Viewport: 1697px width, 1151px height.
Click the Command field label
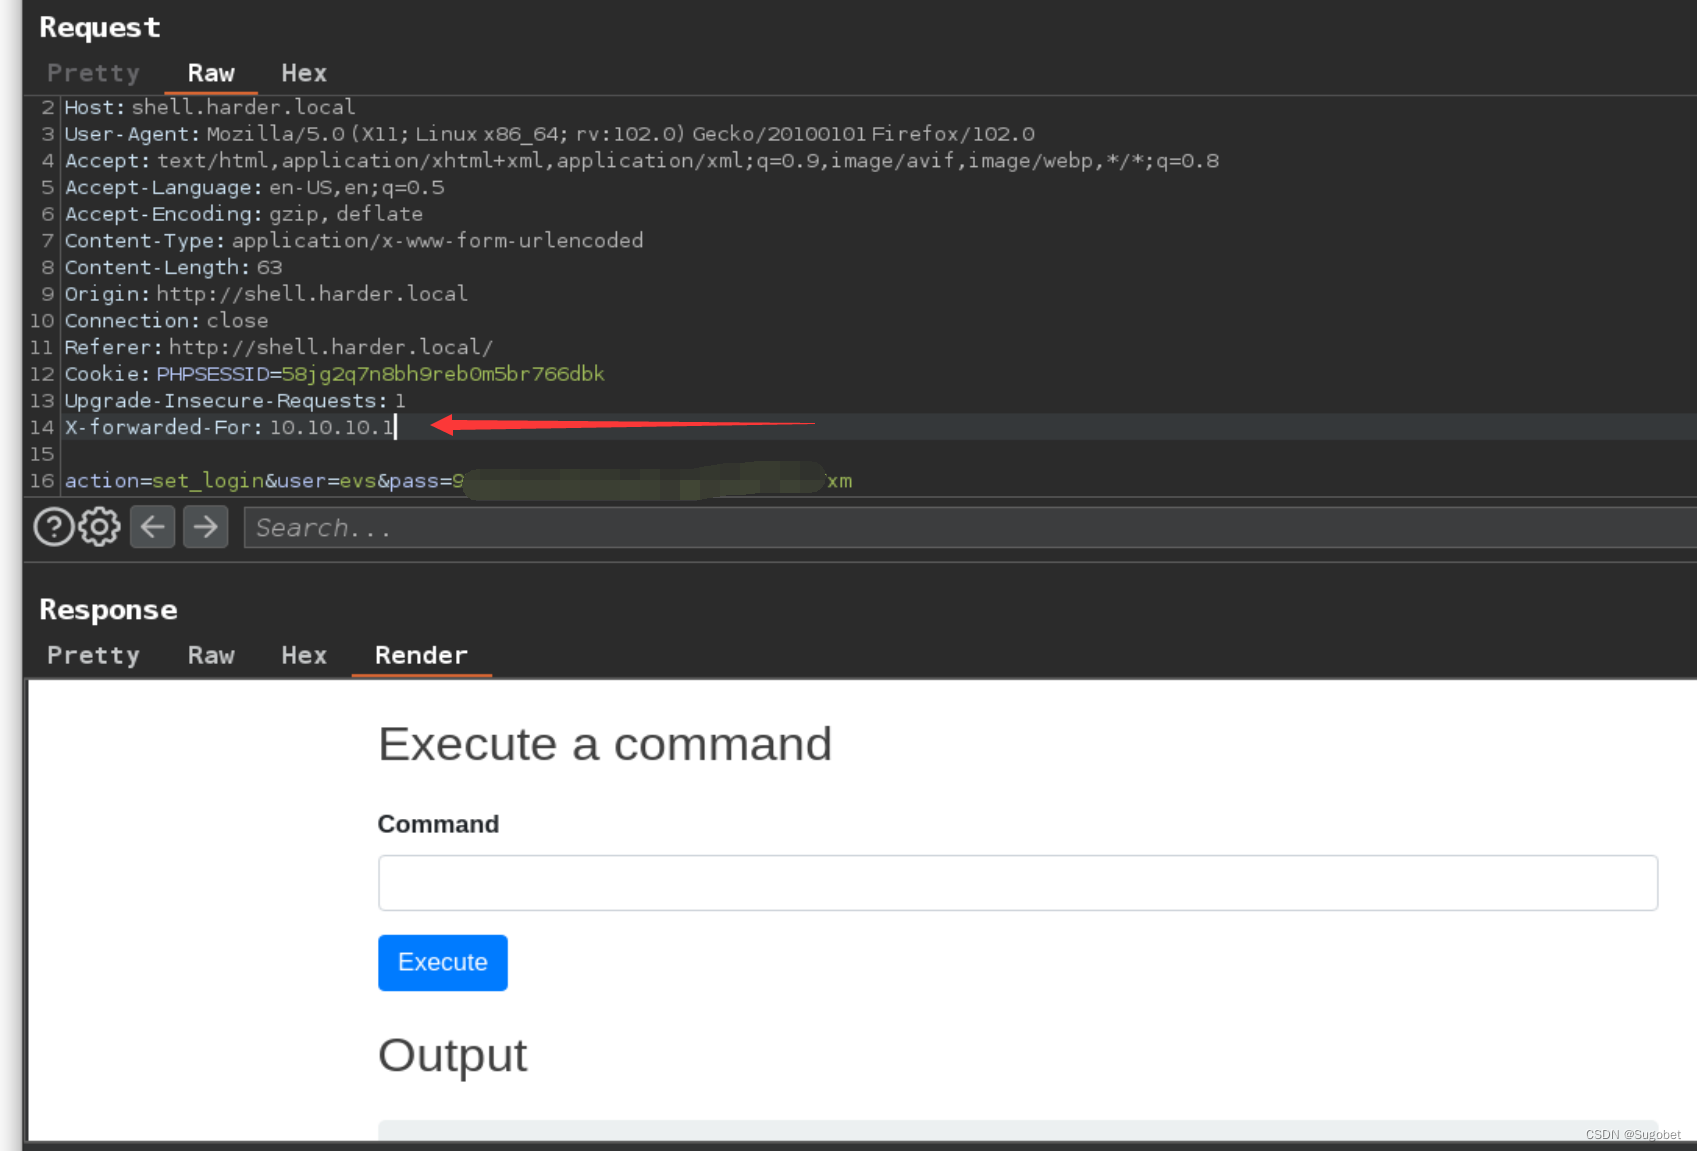pos(438,824)
